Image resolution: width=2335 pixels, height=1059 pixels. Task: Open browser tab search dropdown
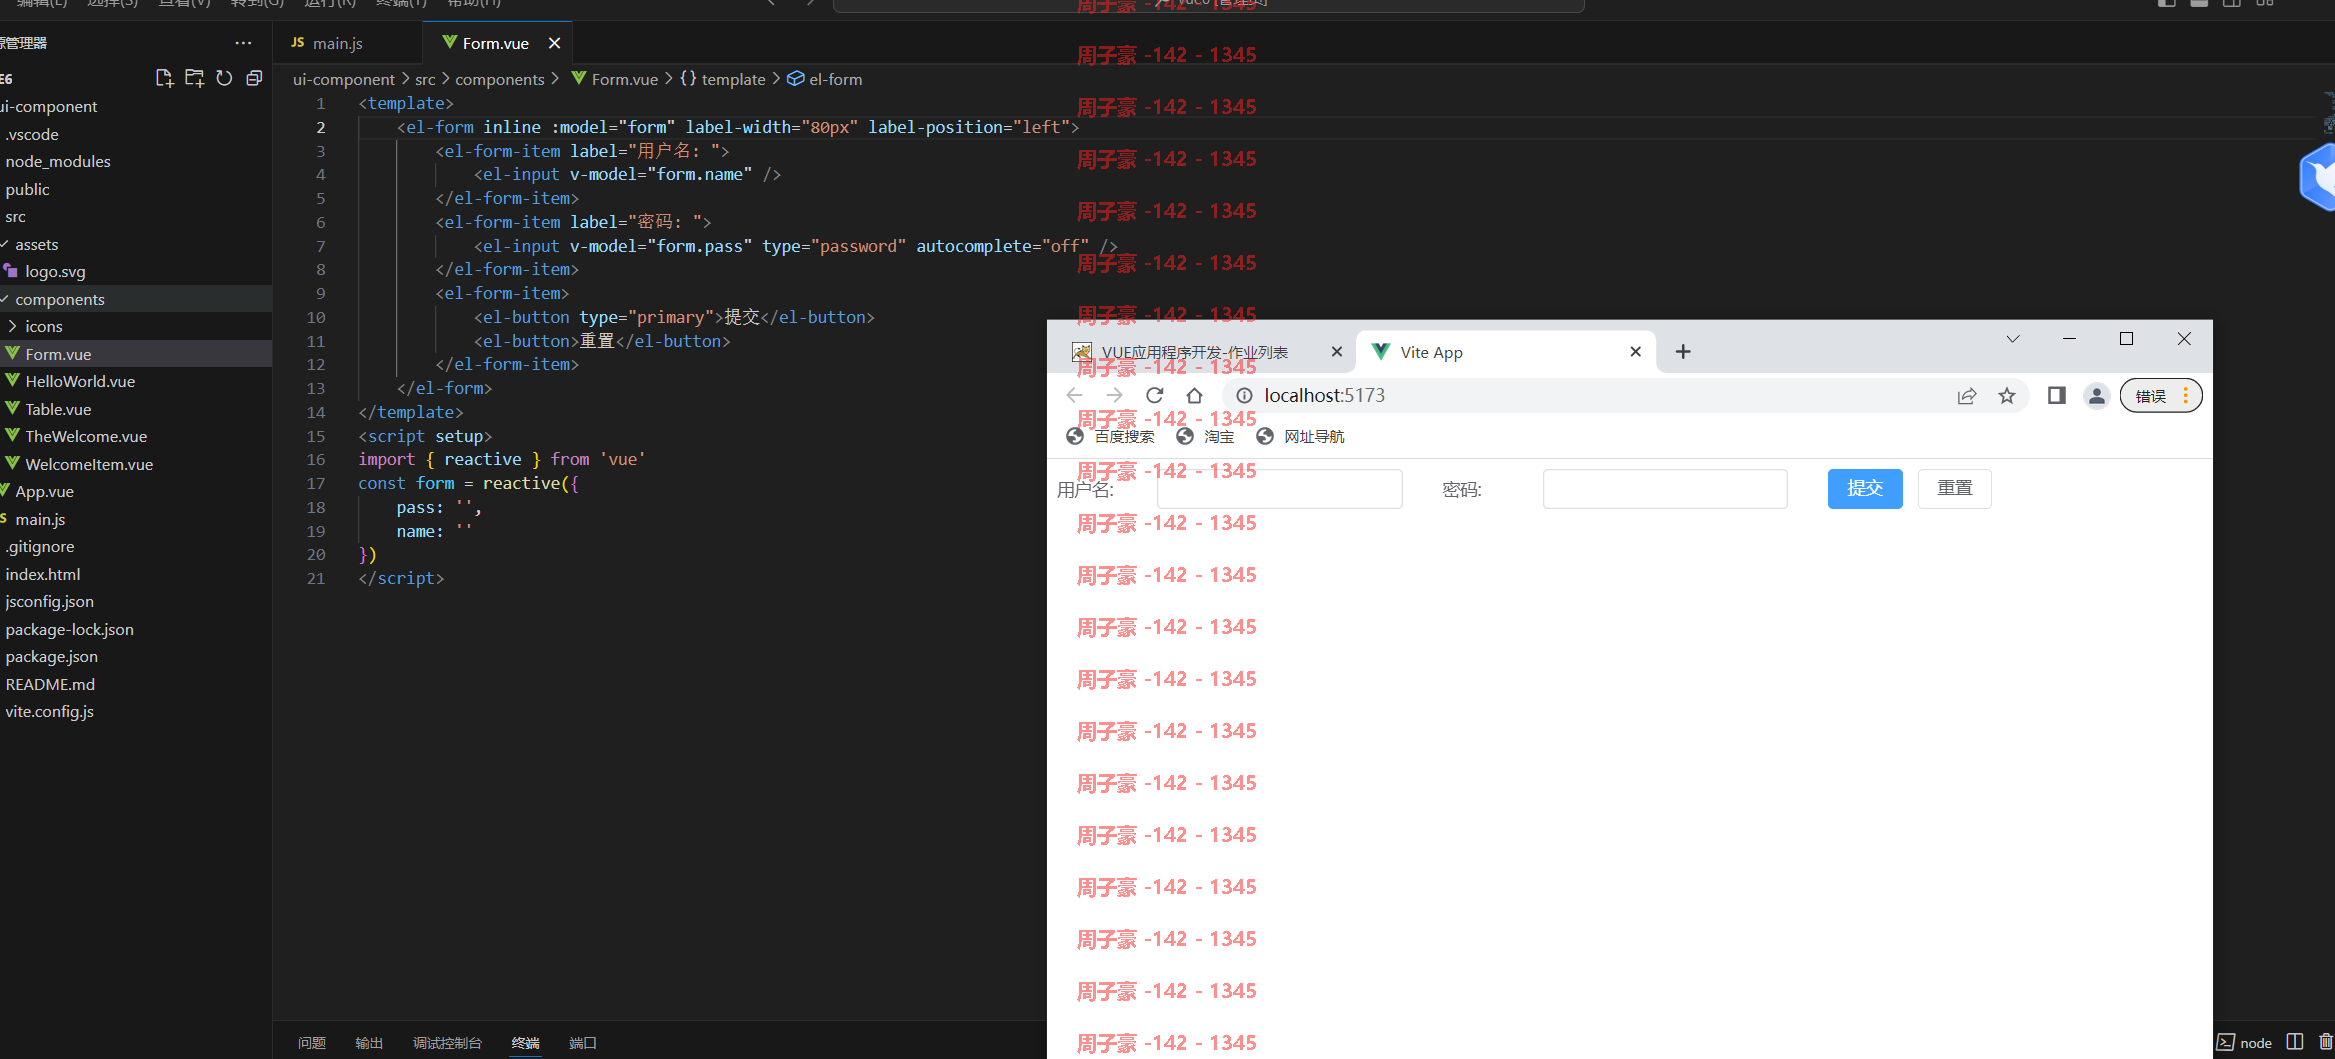pyautogui.click(x=2013, y=339)
